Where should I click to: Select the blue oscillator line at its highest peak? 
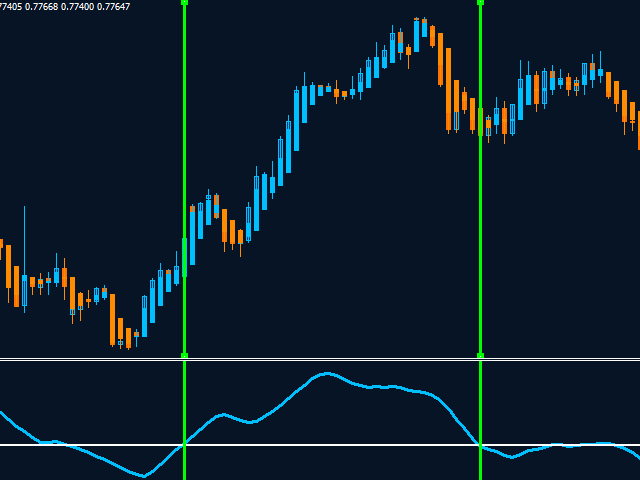click(327, 373)
